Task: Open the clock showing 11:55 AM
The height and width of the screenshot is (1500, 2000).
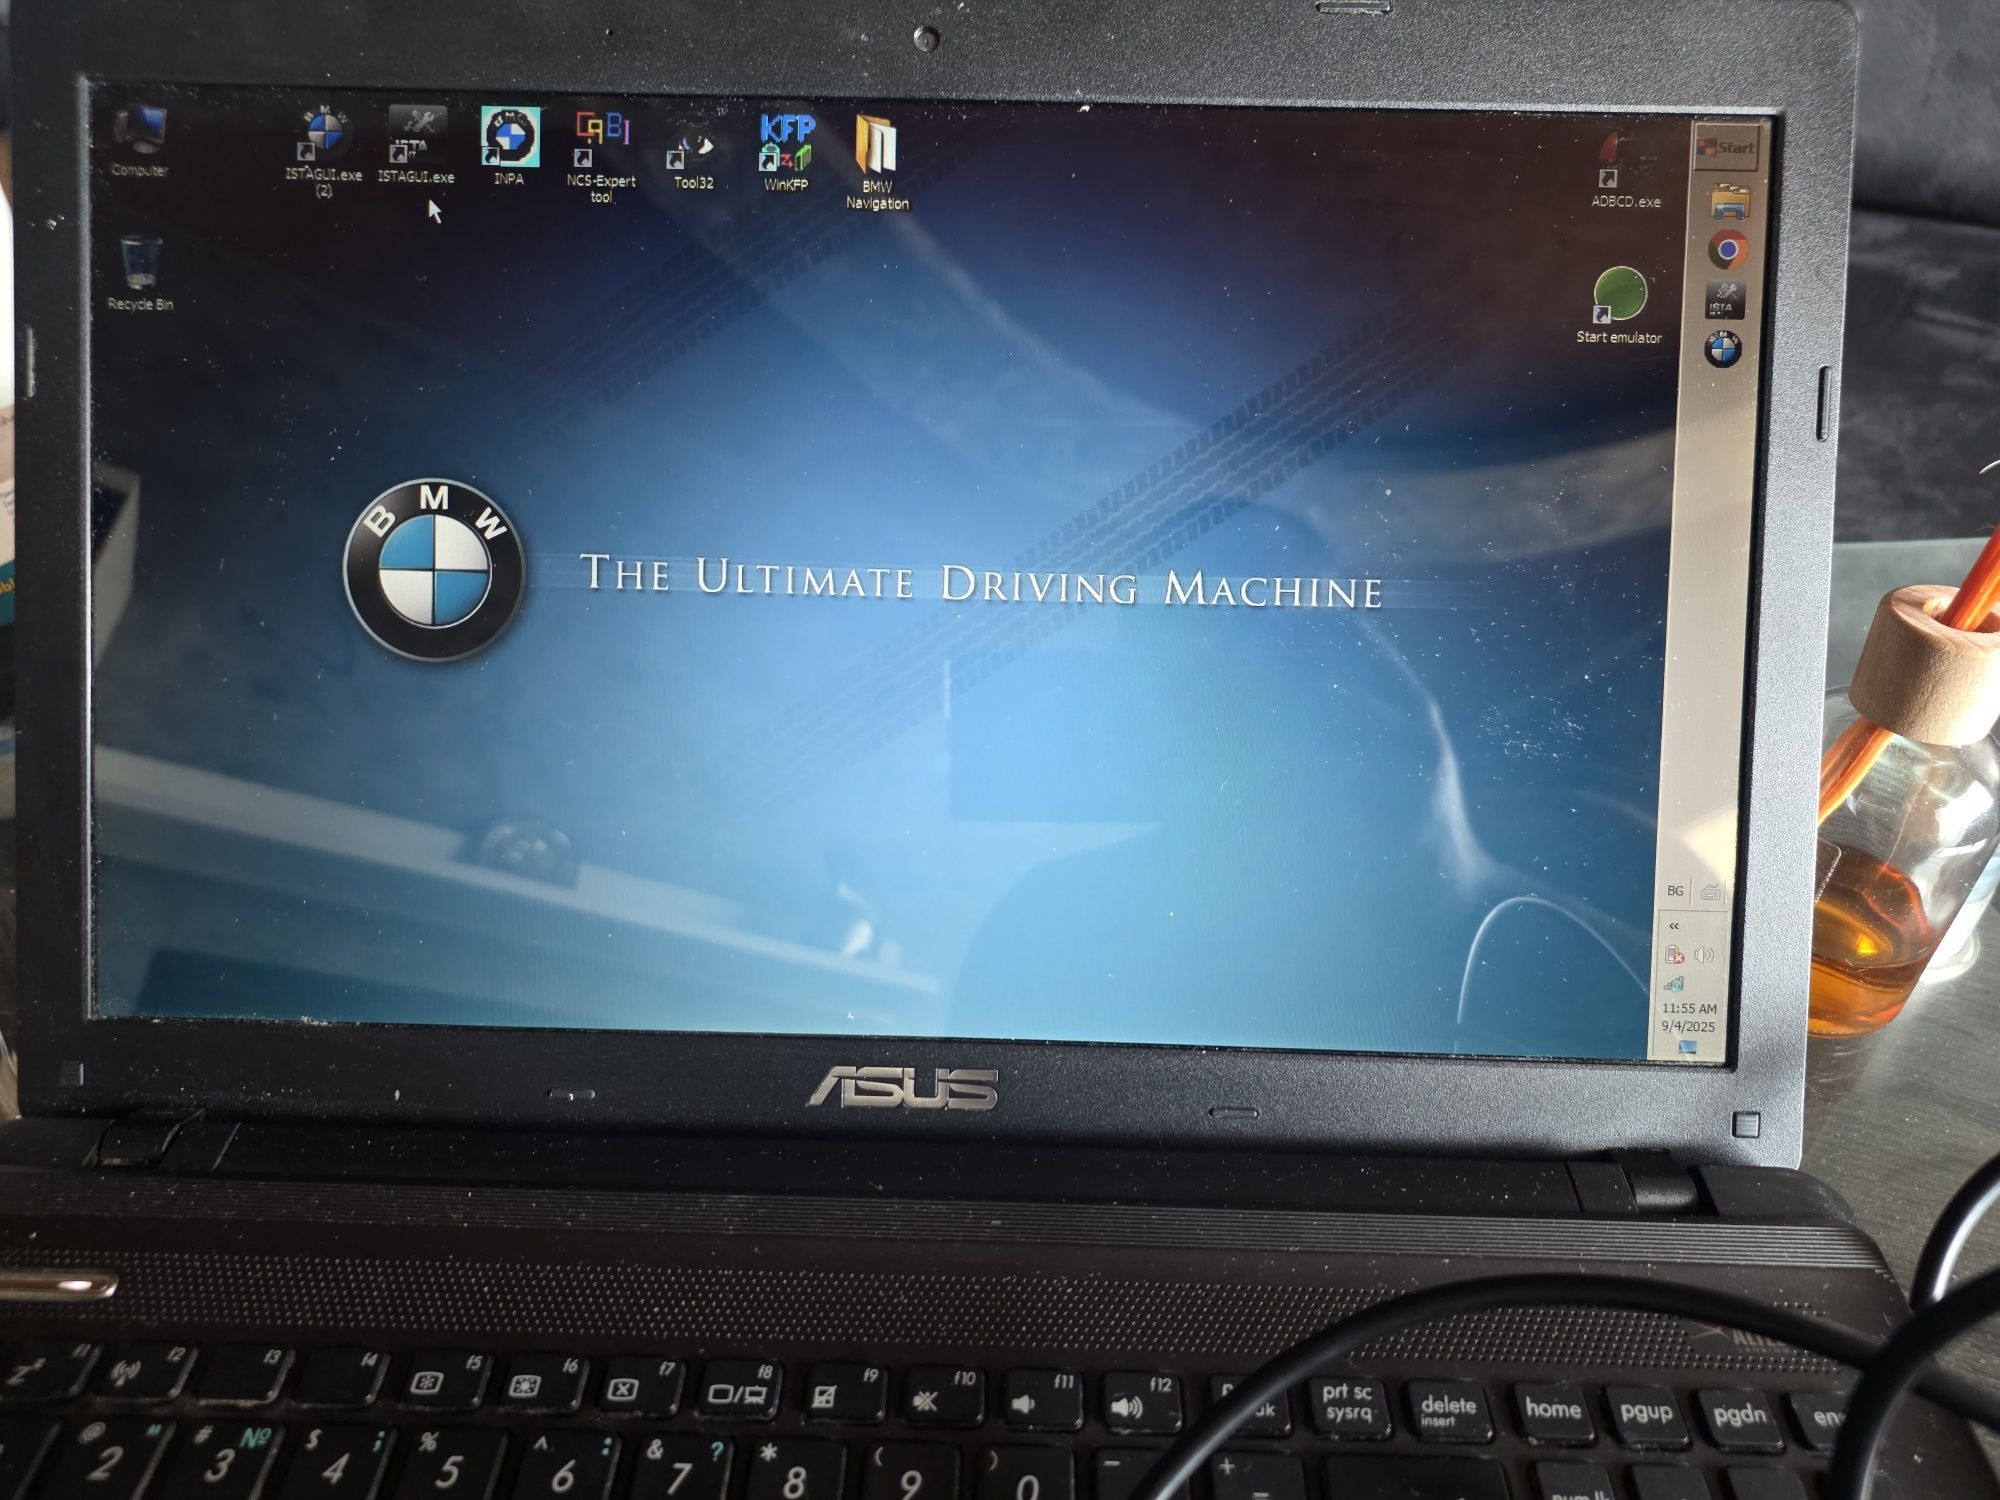Action: tap(1689, 1017)
